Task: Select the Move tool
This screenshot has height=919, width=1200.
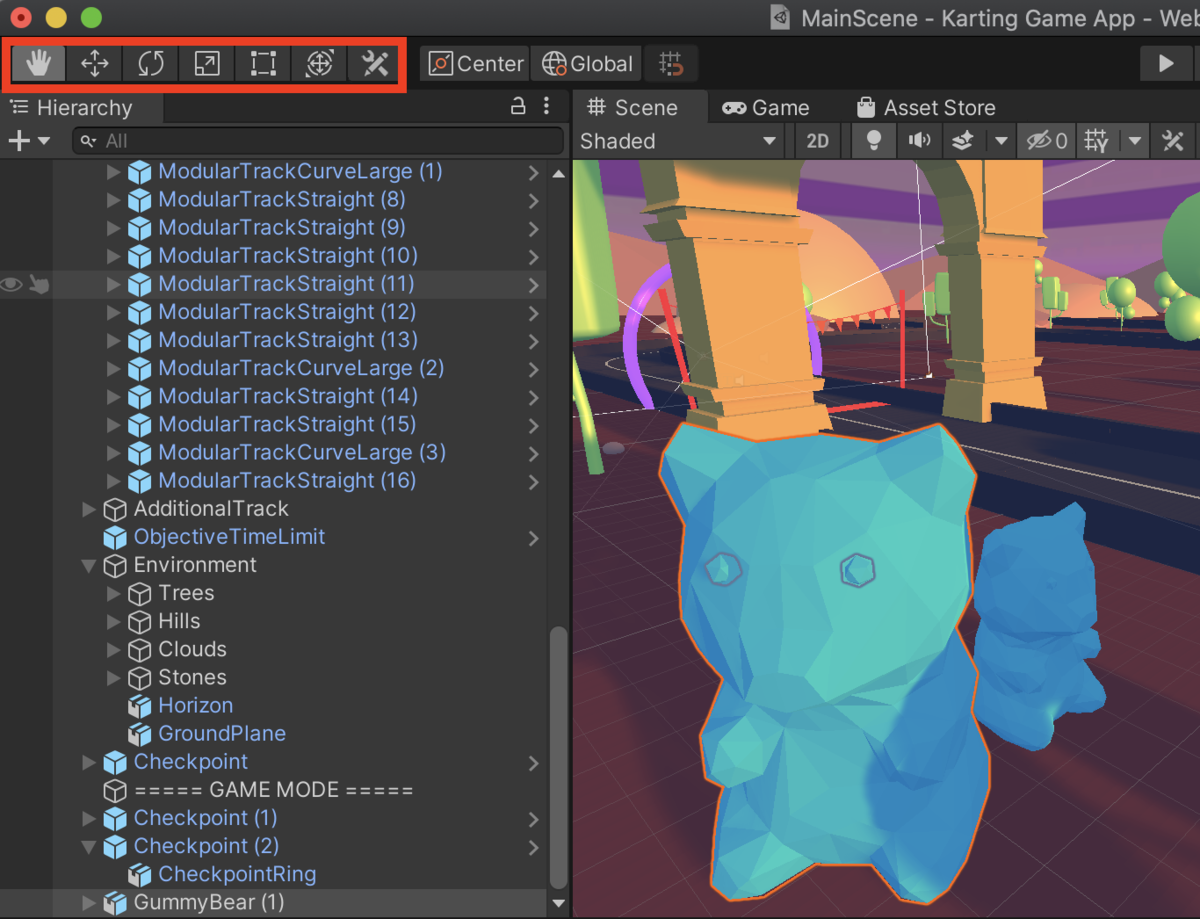Action: coord(95,64)
